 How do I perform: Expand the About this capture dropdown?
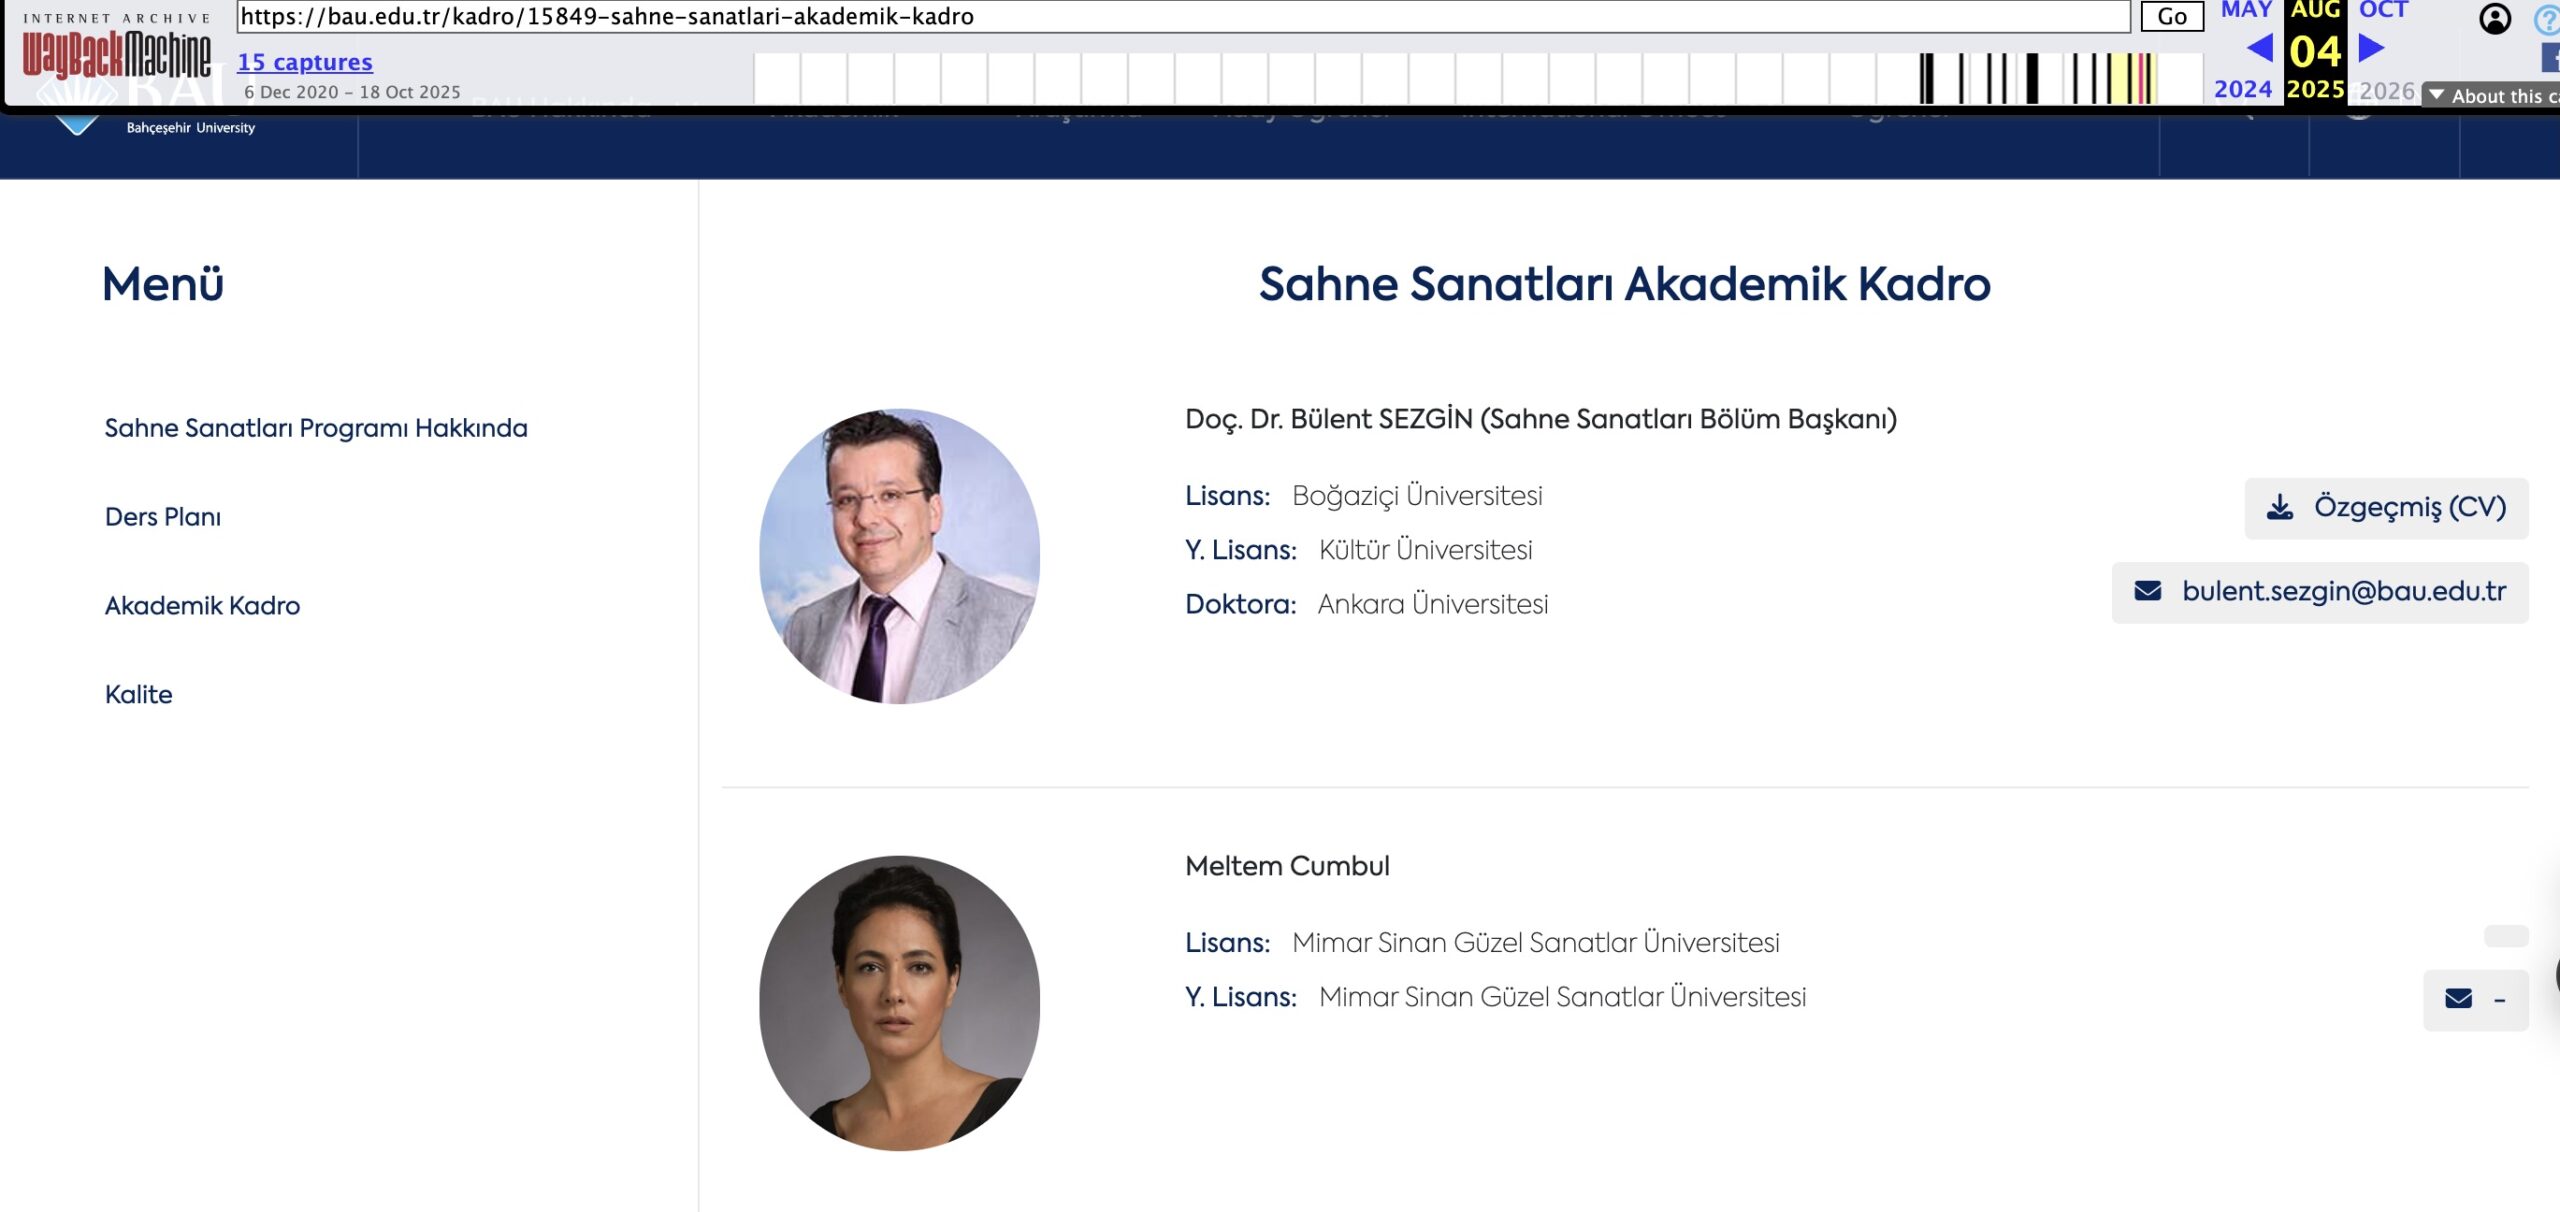[x=2489, y=96]
